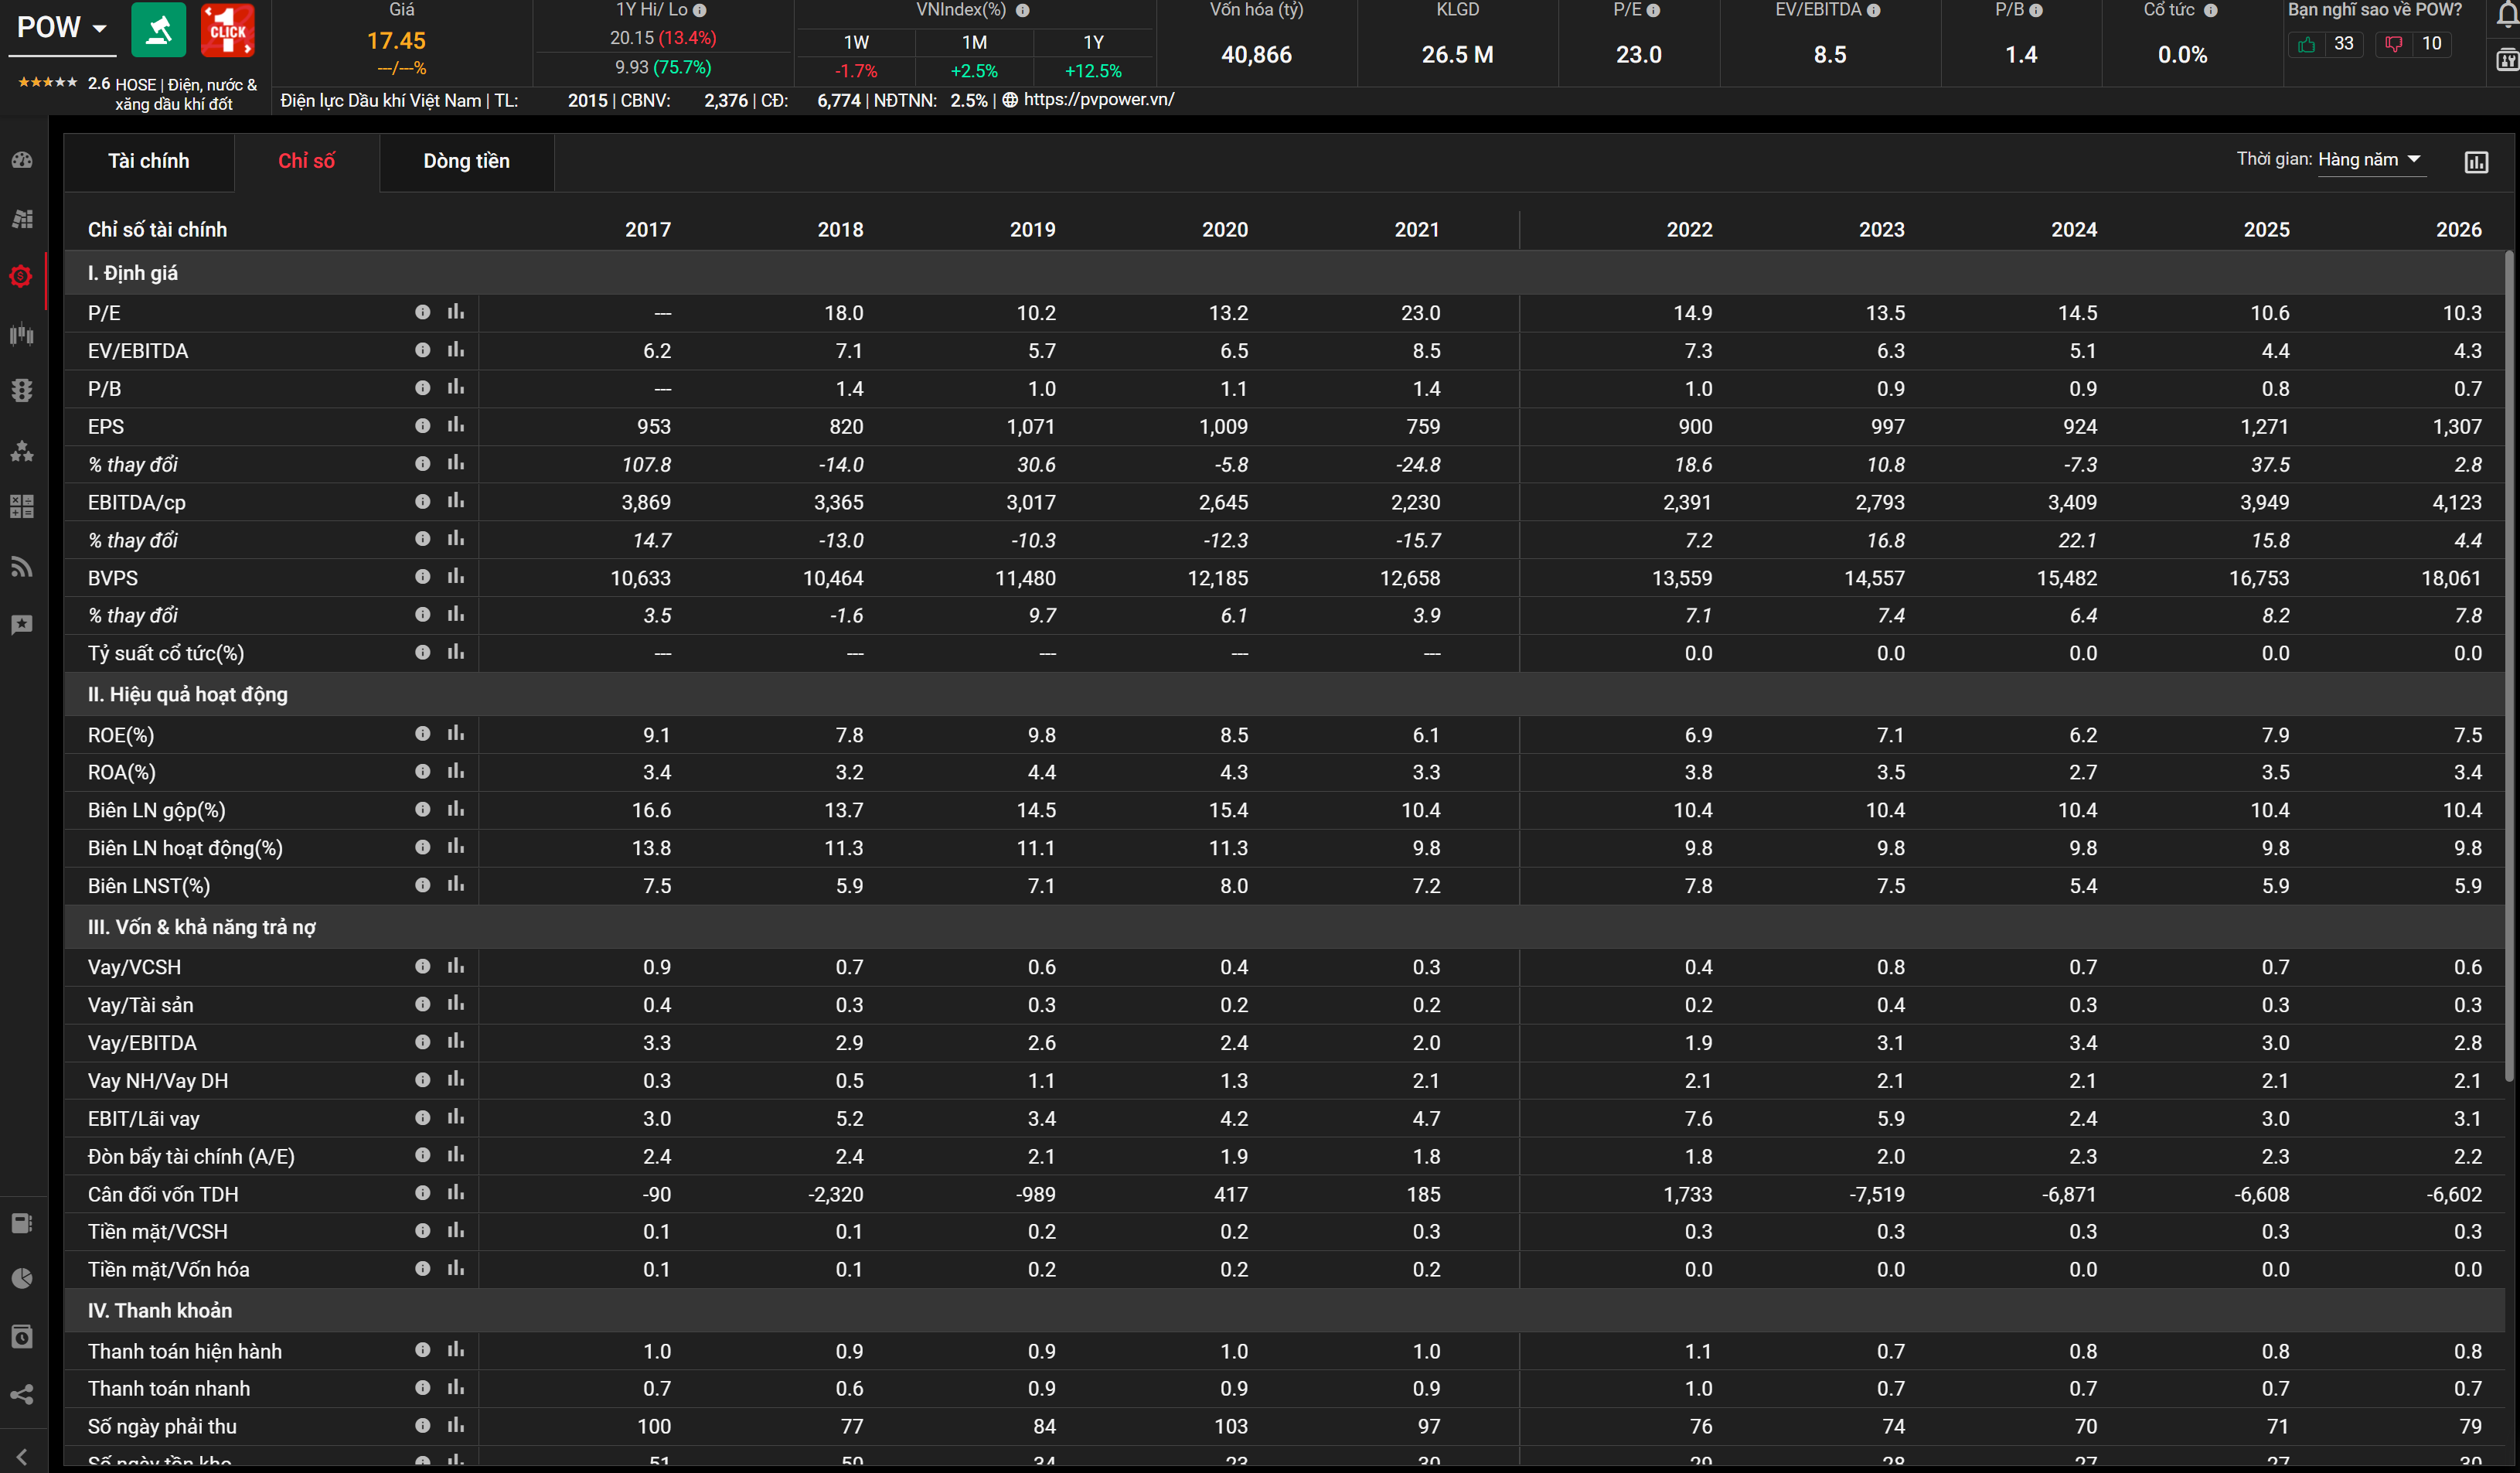Viewport: 2520px width, 1473px height.
Task: Open the history clock sidebar icon
Action: click(x=22, y=1337)
